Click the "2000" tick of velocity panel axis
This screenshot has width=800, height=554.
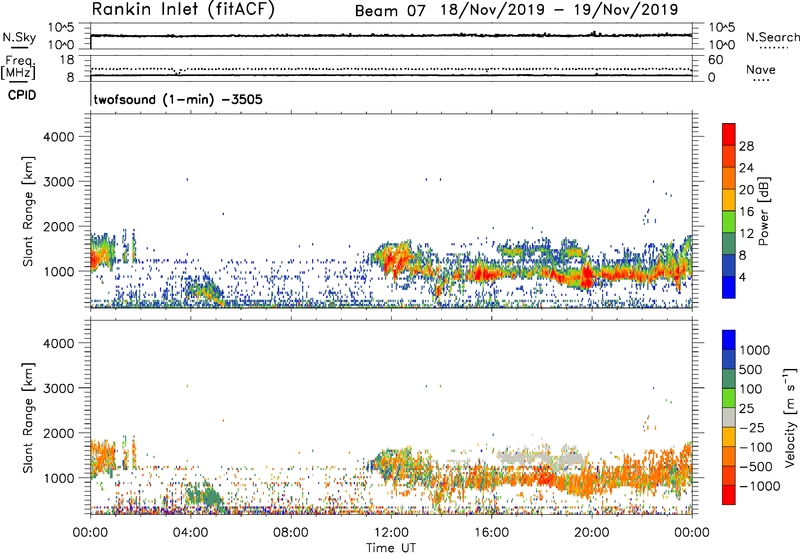click(58, 433)
